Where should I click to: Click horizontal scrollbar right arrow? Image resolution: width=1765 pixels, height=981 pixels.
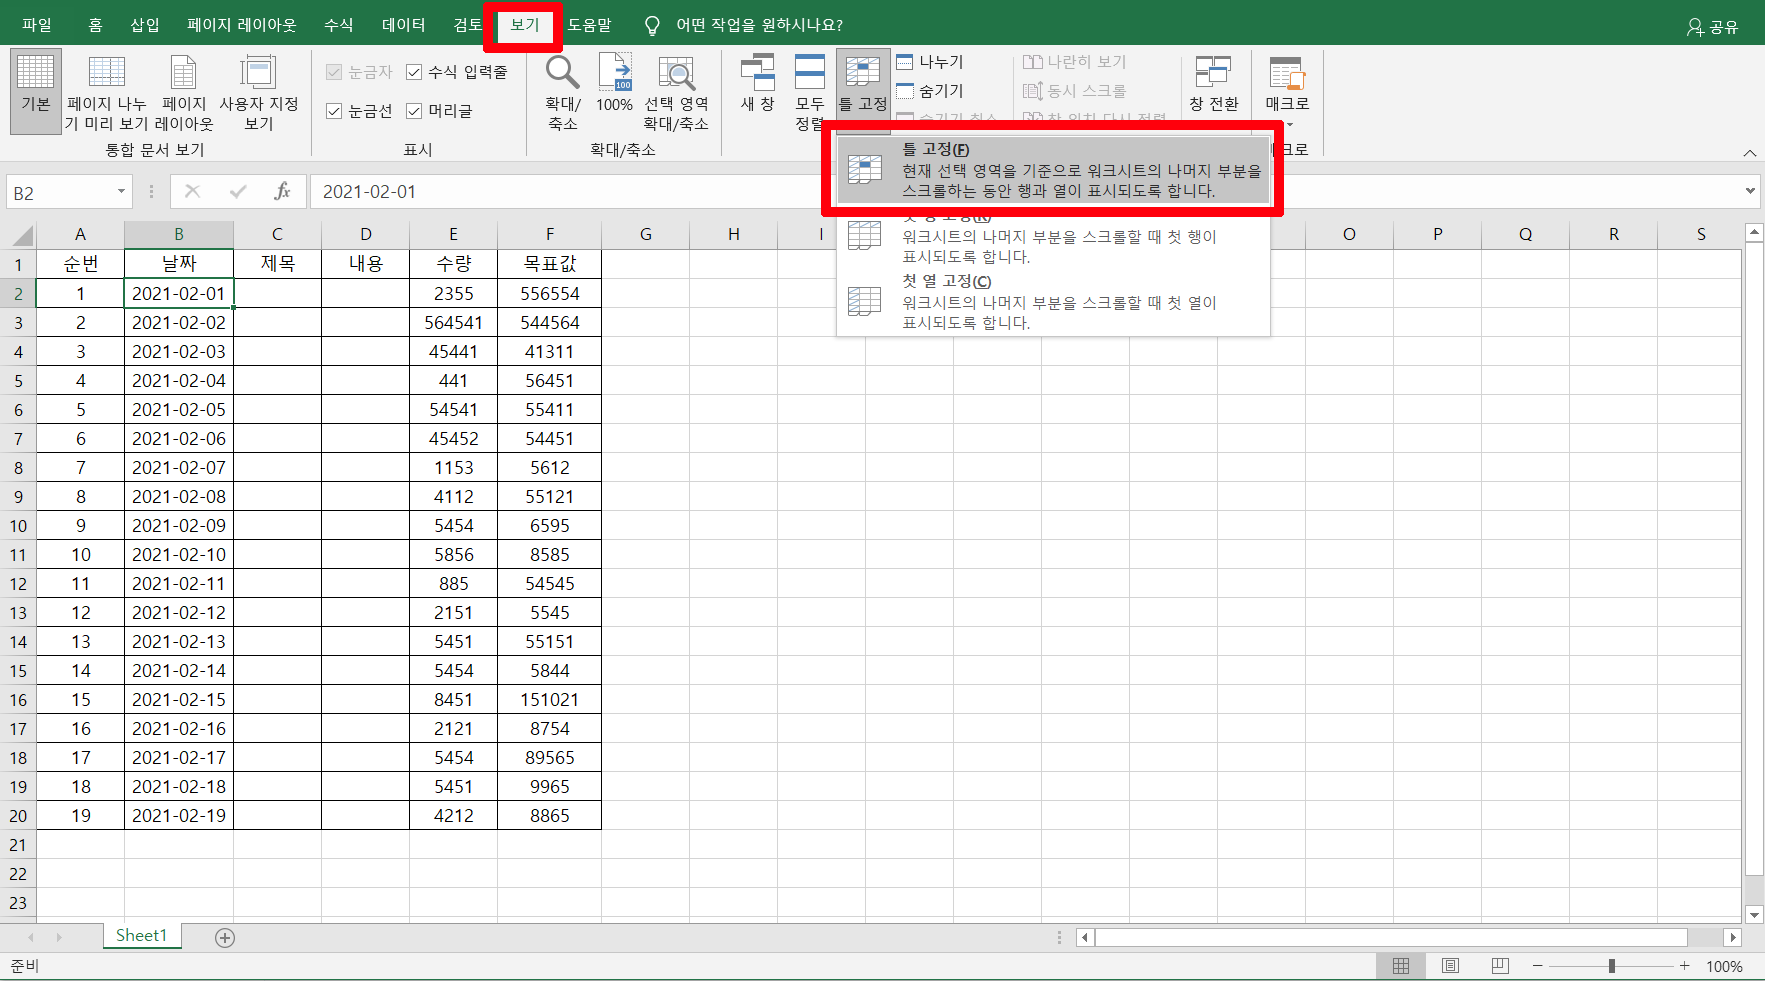tap(1733, 937)
